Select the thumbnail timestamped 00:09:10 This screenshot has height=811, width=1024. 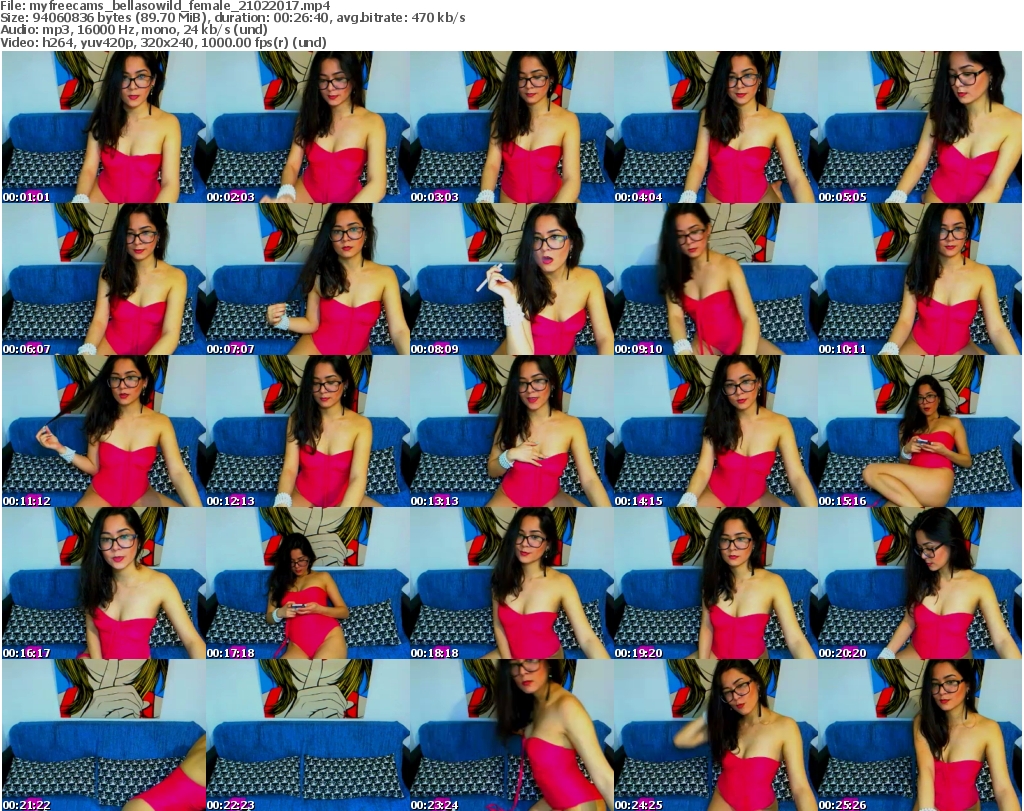tap(716, 279)
